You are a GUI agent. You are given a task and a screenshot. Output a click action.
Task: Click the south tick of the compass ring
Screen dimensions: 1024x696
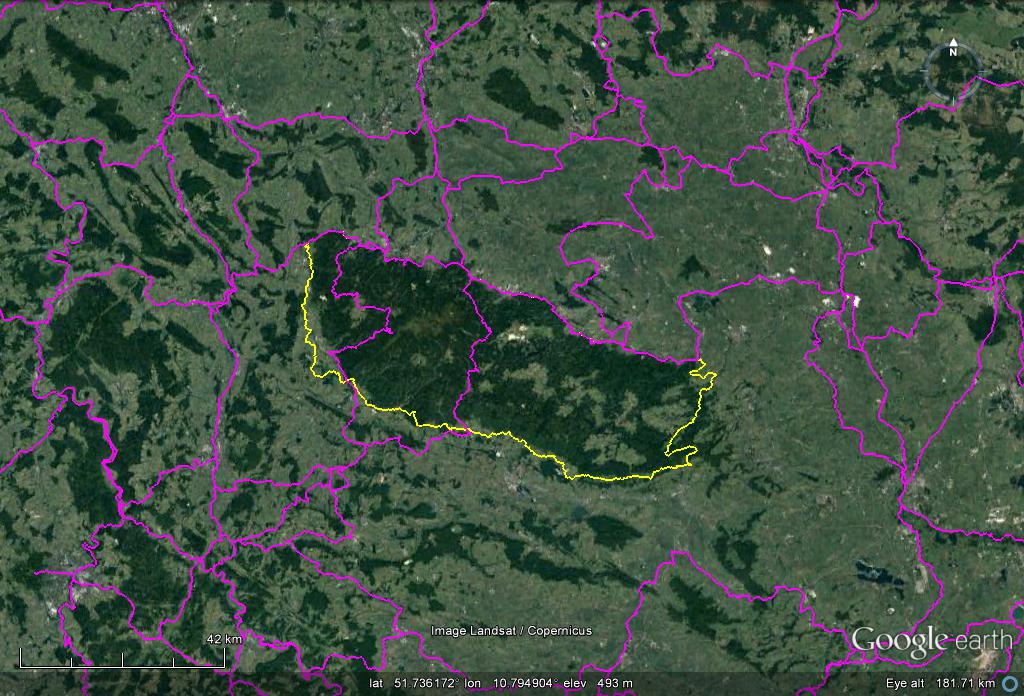click(954, 98)
